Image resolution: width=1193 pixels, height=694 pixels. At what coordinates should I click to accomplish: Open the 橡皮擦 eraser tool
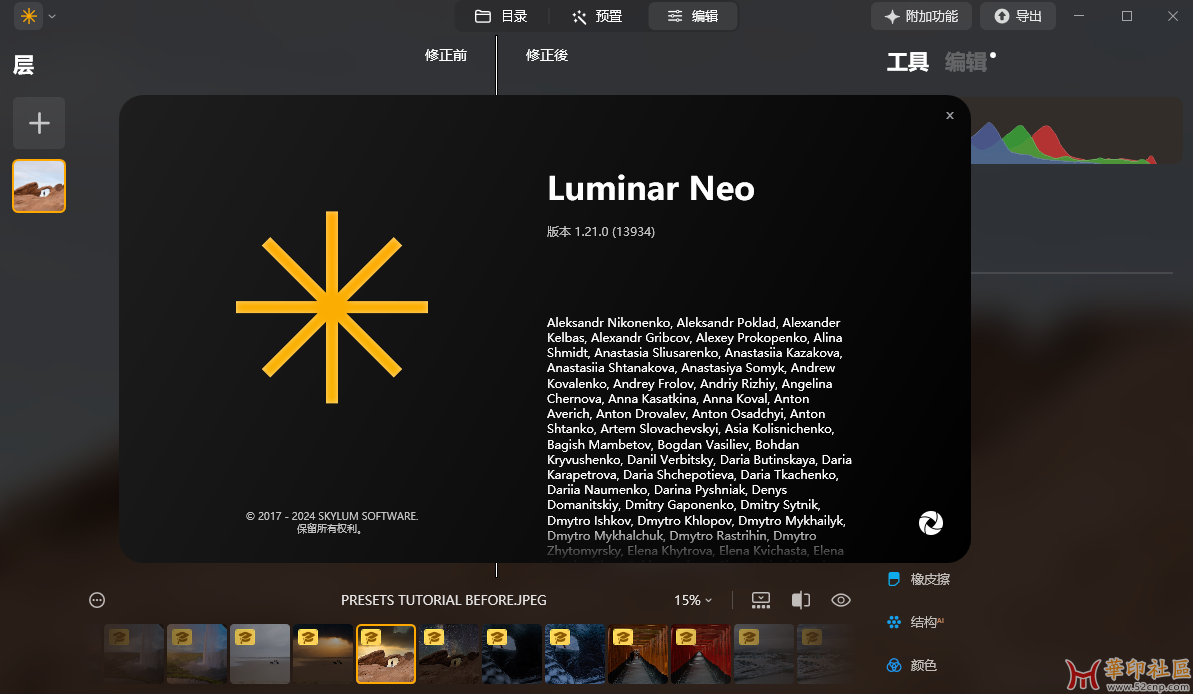pos(919,579)
